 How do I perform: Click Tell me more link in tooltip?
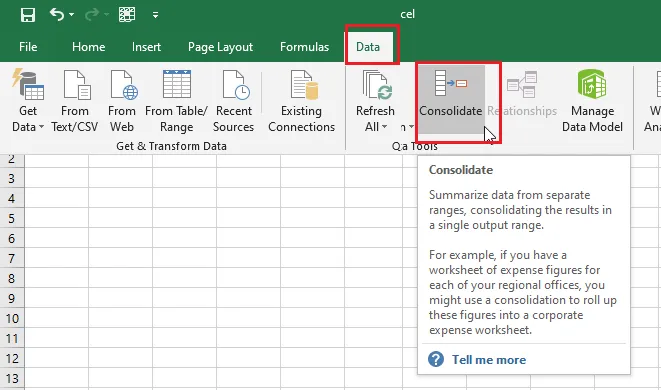tap(489, 360)
